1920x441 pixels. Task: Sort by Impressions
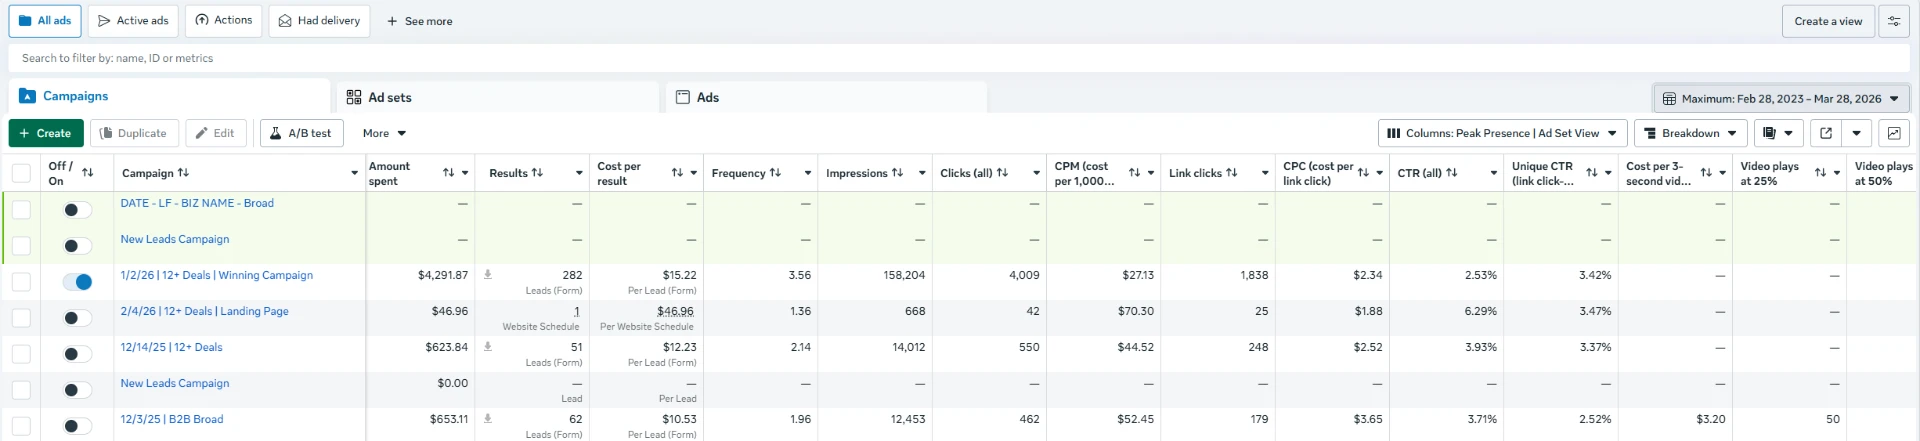(897, 173)
